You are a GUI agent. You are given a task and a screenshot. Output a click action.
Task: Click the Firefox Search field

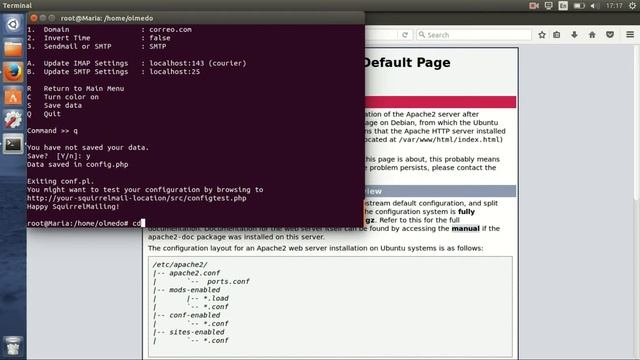(x=474, y=35)
